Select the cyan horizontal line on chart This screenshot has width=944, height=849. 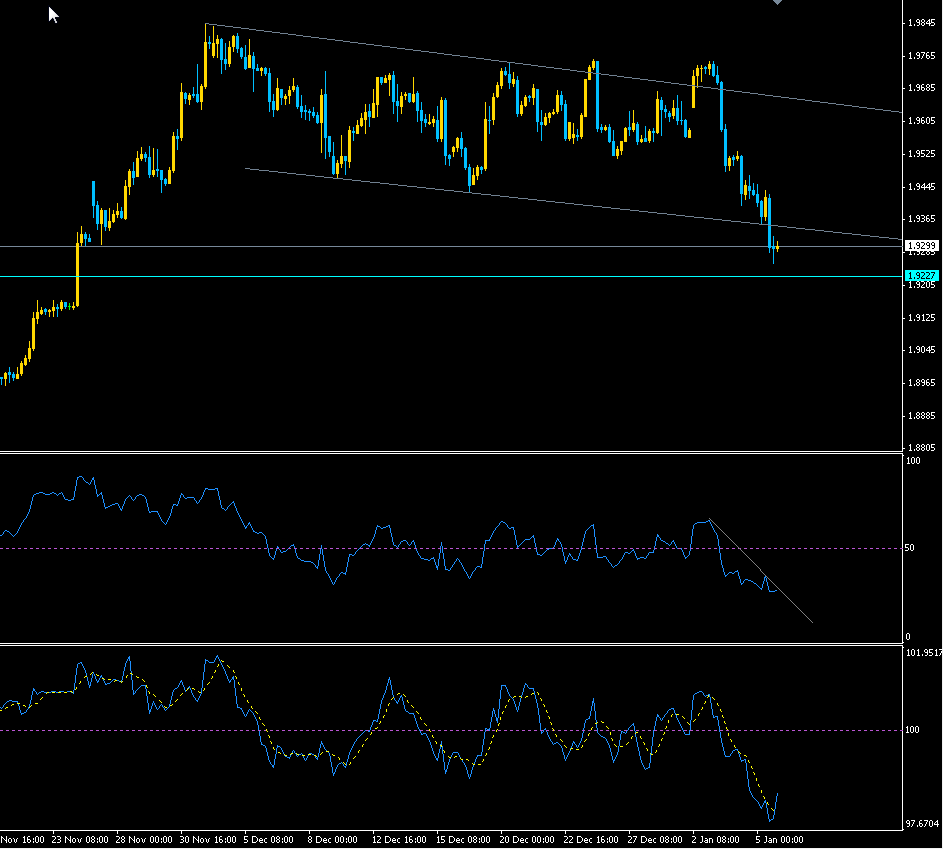(x=452, y=276)
